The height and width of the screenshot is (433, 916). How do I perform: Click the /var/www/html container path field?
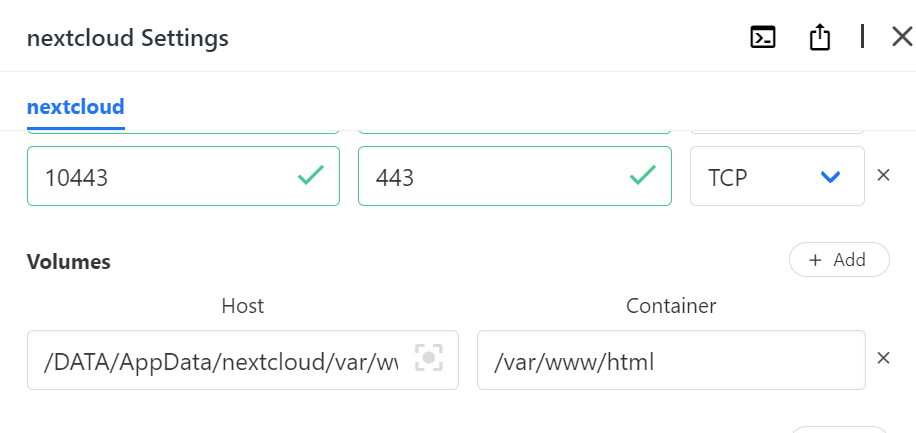click(x=670, y=360)
